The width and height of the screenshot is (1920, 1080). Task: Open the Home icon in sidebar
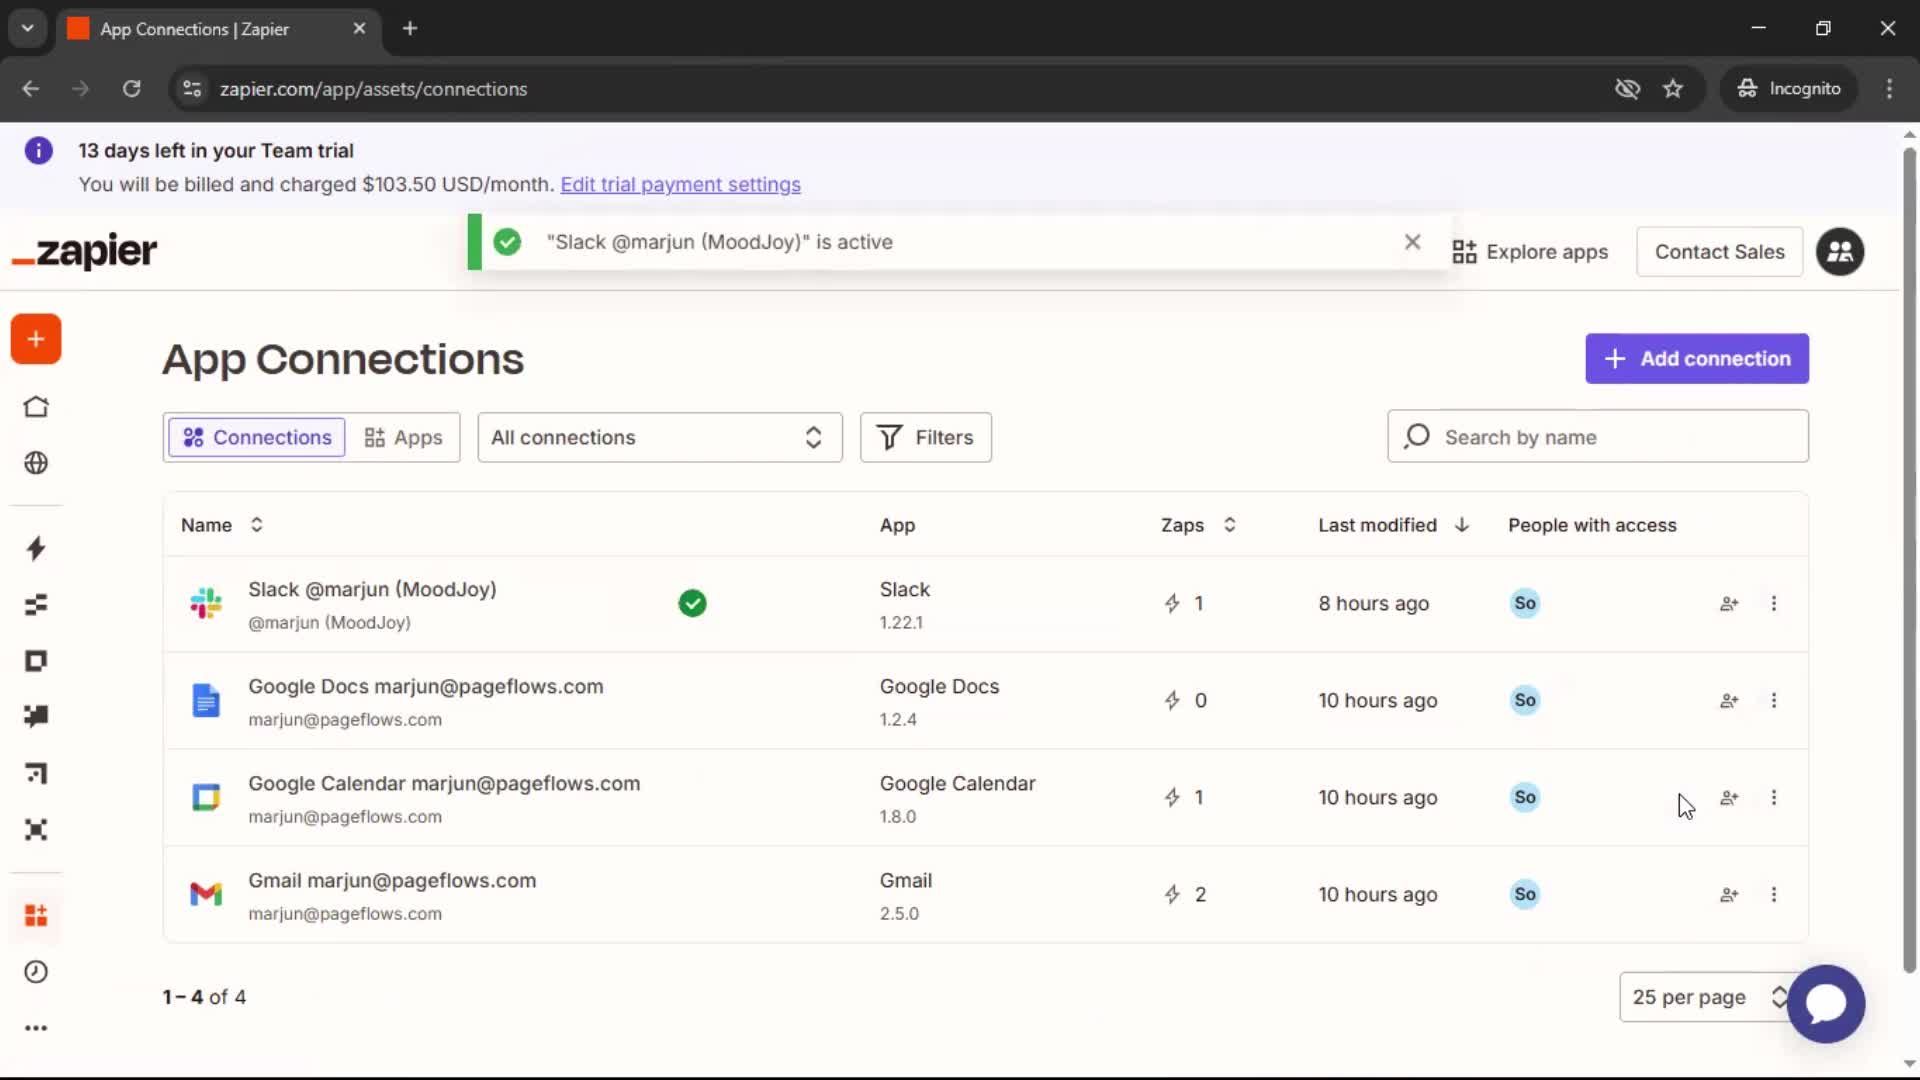tap(36, 406)
